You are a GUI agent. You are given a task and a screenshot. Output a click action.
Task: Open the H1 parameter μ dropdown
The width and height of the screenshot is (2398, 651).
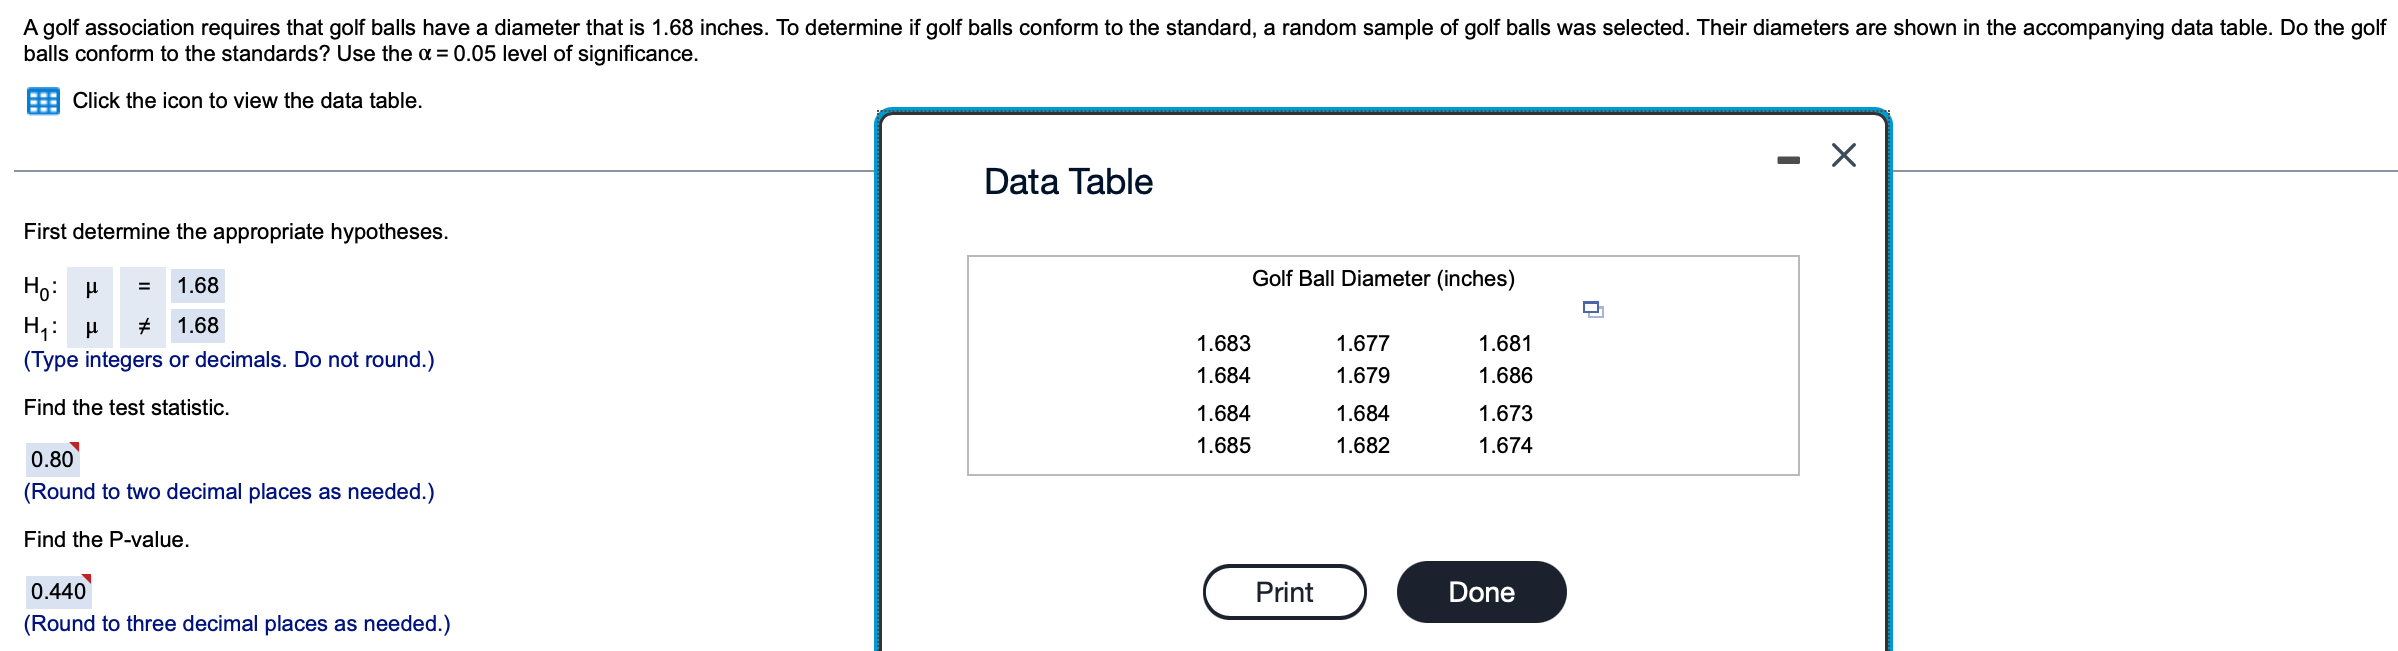tap(91, 326)
